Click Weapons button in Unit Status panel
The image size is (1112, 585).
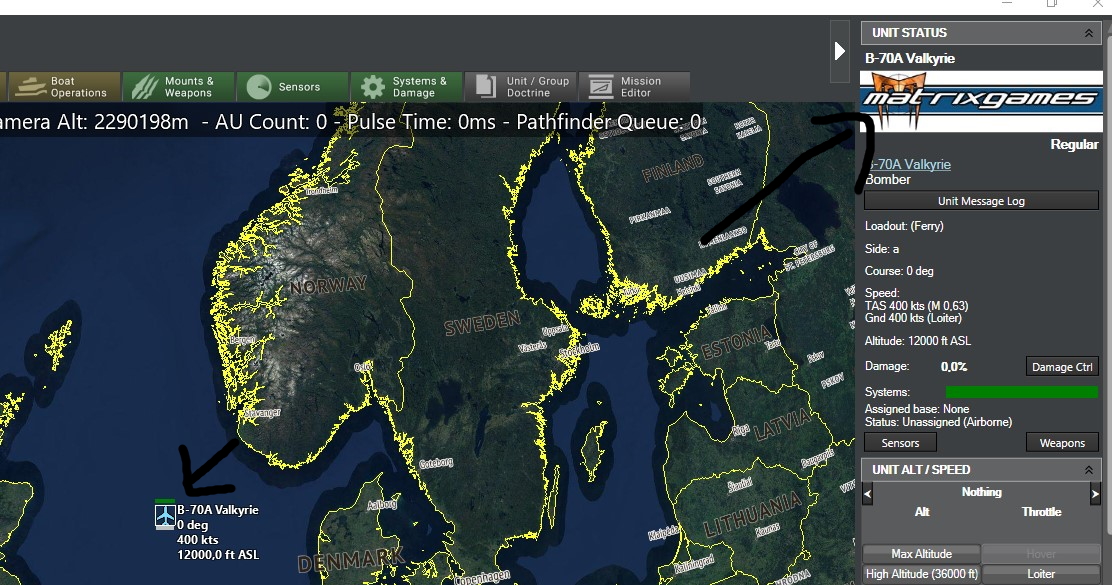(x=1062, y=442)
